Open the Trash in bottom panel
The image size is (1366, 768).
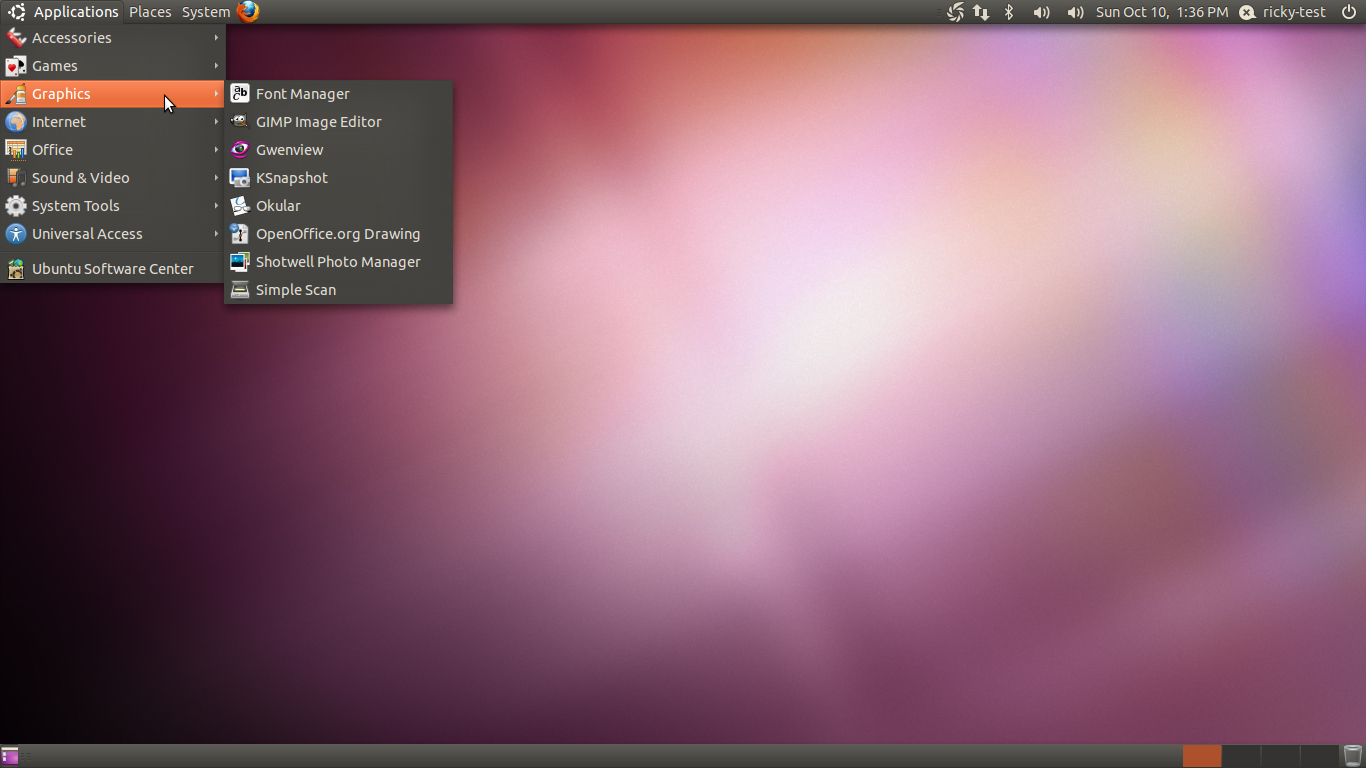tap(1353, 756)
